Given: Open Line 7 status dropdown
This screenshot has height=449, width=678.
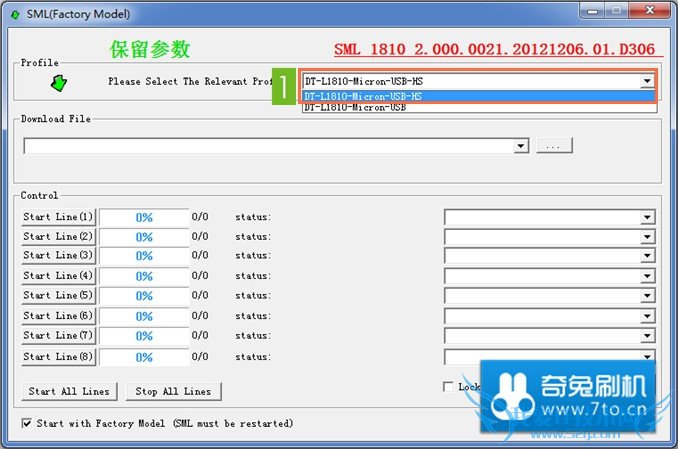Looking at the screenshot, I should coord(647,336).
